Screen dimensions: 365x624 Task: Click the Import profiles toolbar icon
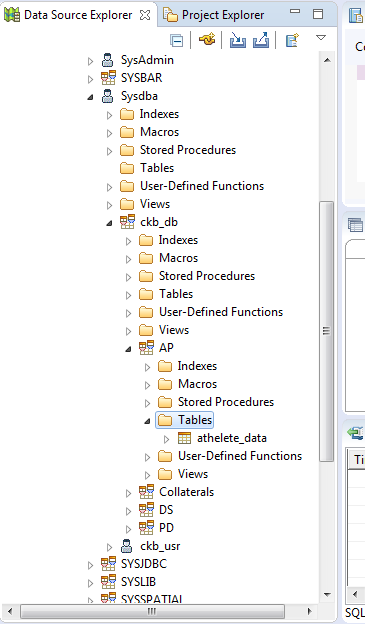pos(238,40)
